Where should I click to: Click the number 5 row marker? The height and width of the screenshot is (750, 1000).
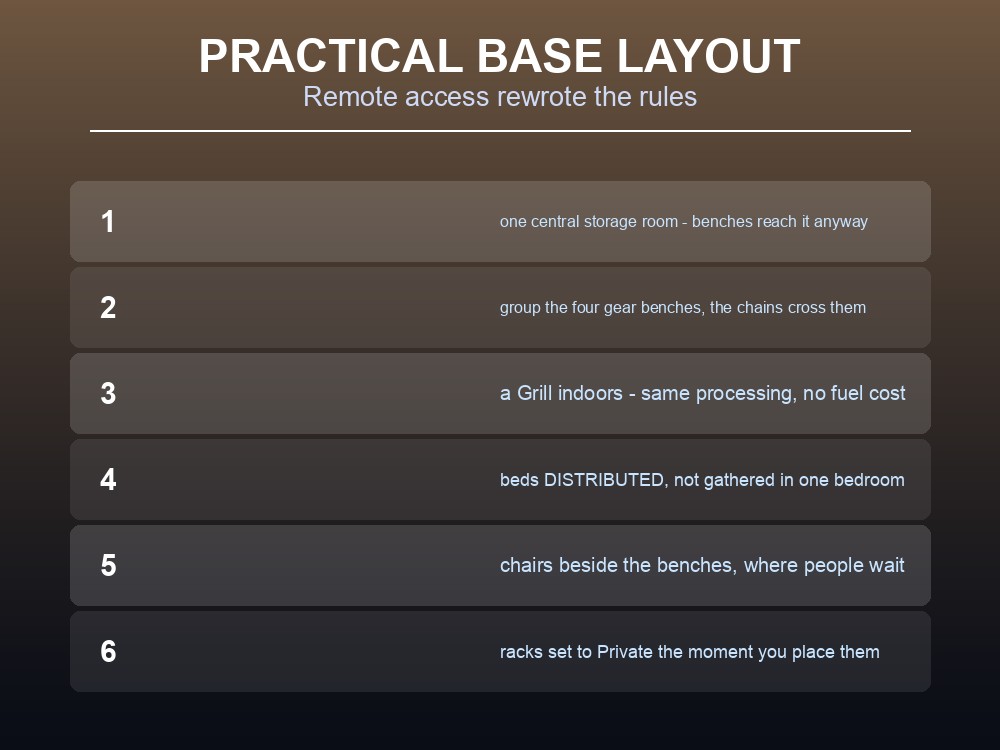click(x=108, y=566)
